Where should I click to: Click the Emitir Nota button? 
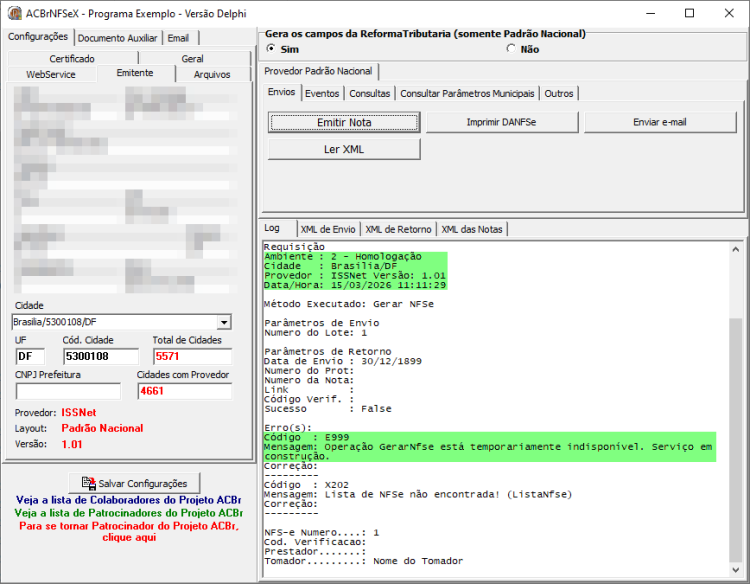tap(344, 122)
